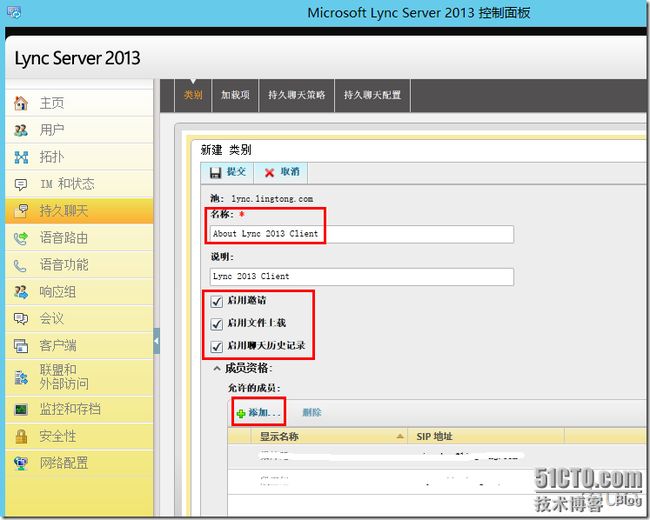Image resolution: width=650 pixels, height=520 pixels.
Task: Open 会议 in the sidebar
Action: click(79, 318)
